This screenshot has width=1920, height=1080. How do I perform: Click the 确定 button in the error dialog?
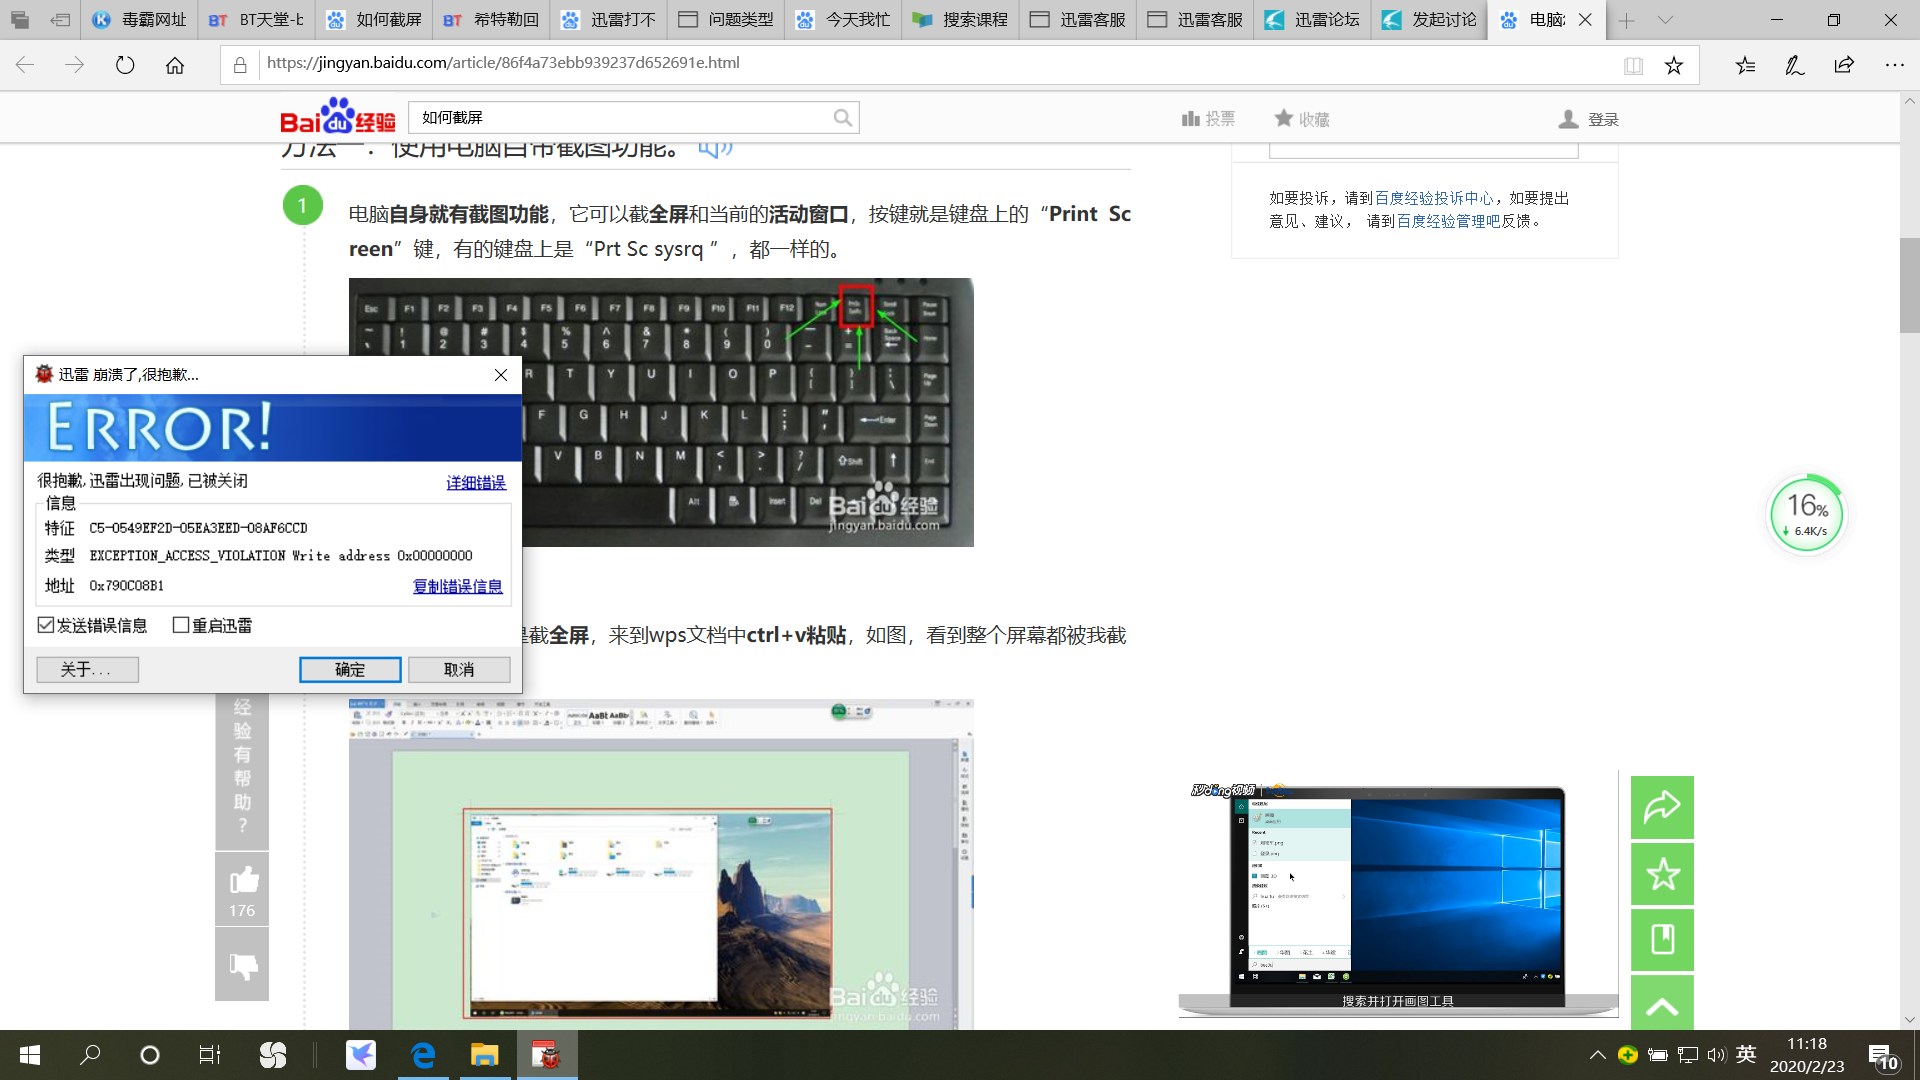coord(350,669)
